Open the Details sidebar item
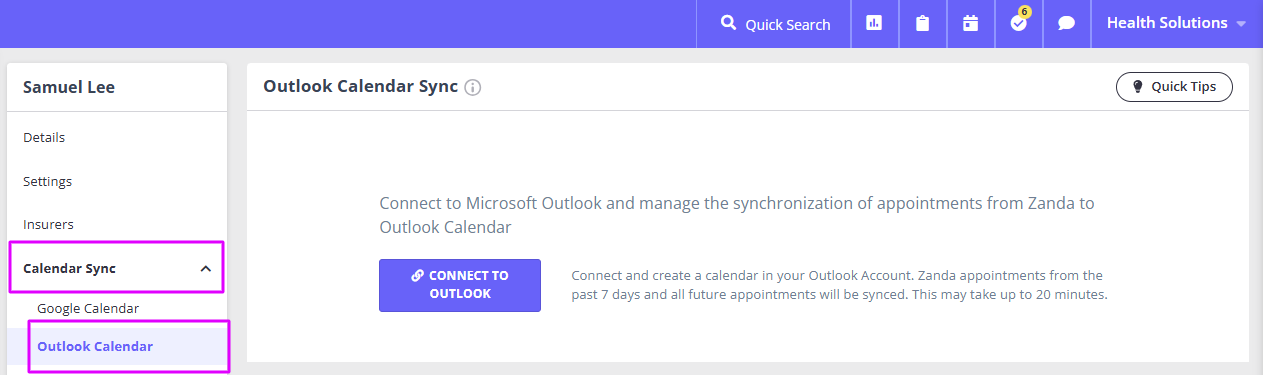This screenshot has width=1263, height=375. pyautogui.click(x=44, y=137)
